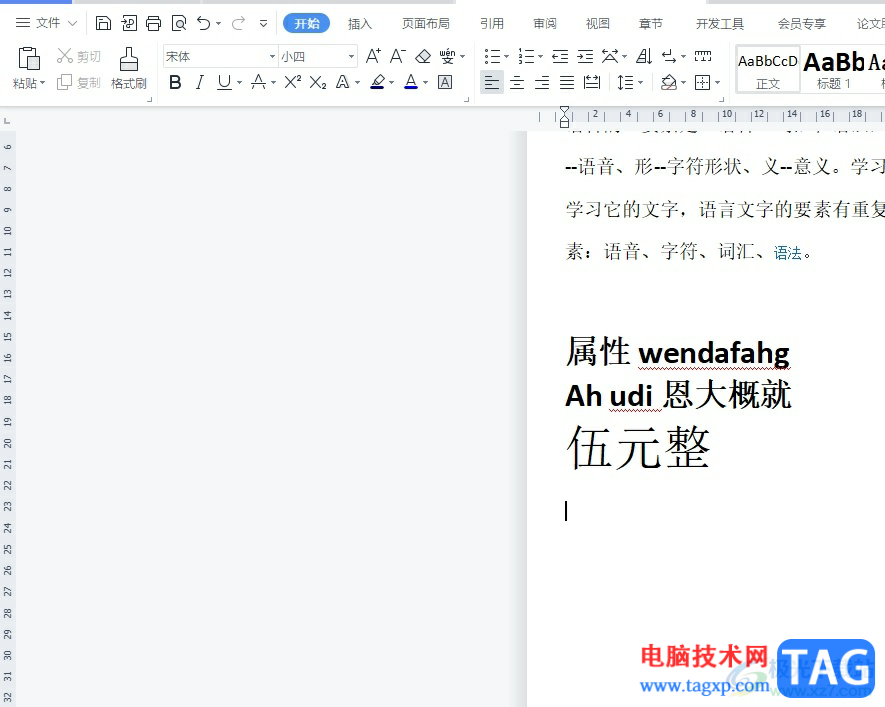Click the Print icon
885x707 pixels.
(x=154, y=23)
